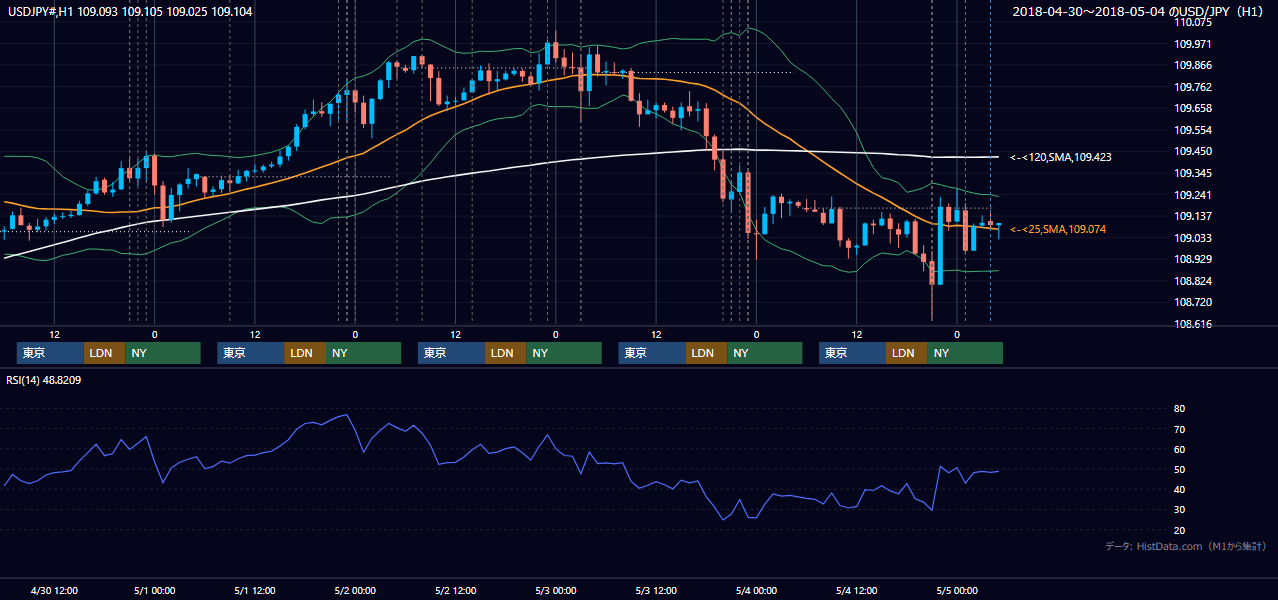Select the 120,SMA,109.423 line label
This screenshot has height=600, width=1278.
1060,157
